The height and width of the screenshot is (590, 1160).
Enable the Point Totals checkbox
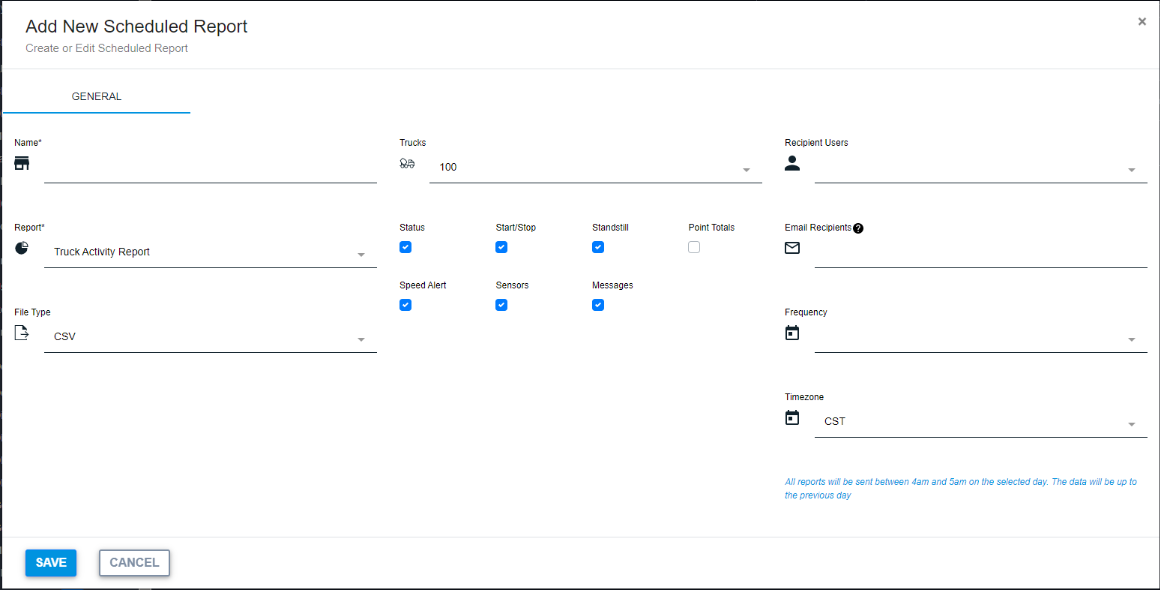coord(694,247)
